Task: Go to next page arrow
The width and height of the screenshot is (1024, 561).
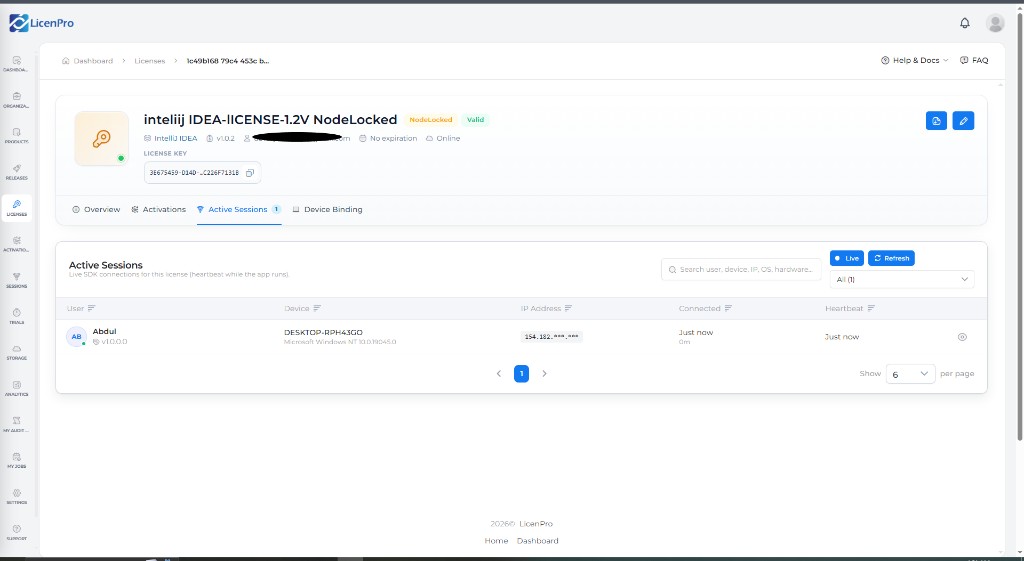Action: coord(544,374)
